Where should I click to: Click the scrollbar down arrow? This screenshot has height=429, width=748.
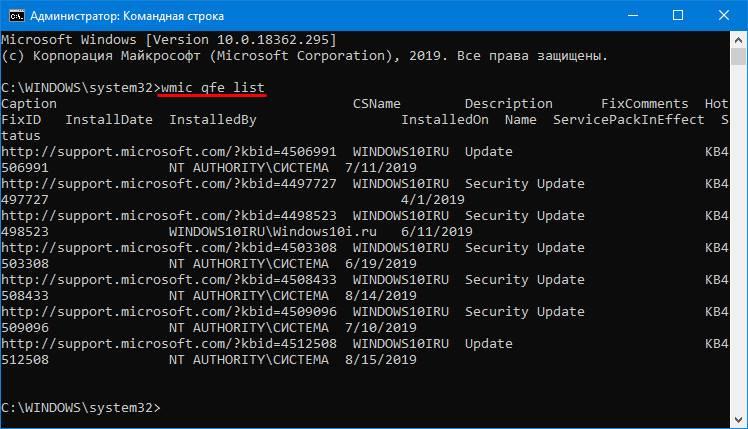click(738, 420)
